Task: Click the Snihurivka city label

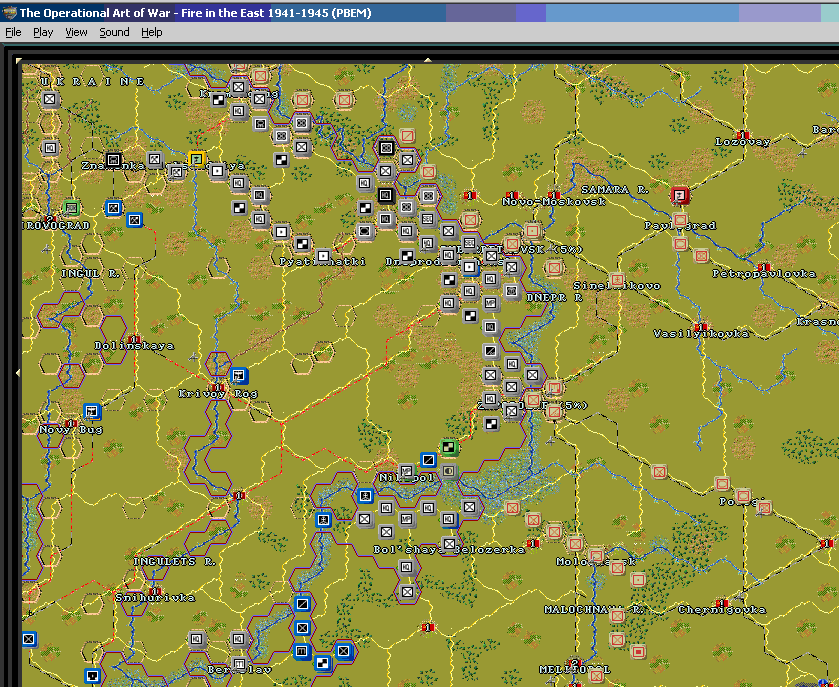Action: click(x=155, y=598)
